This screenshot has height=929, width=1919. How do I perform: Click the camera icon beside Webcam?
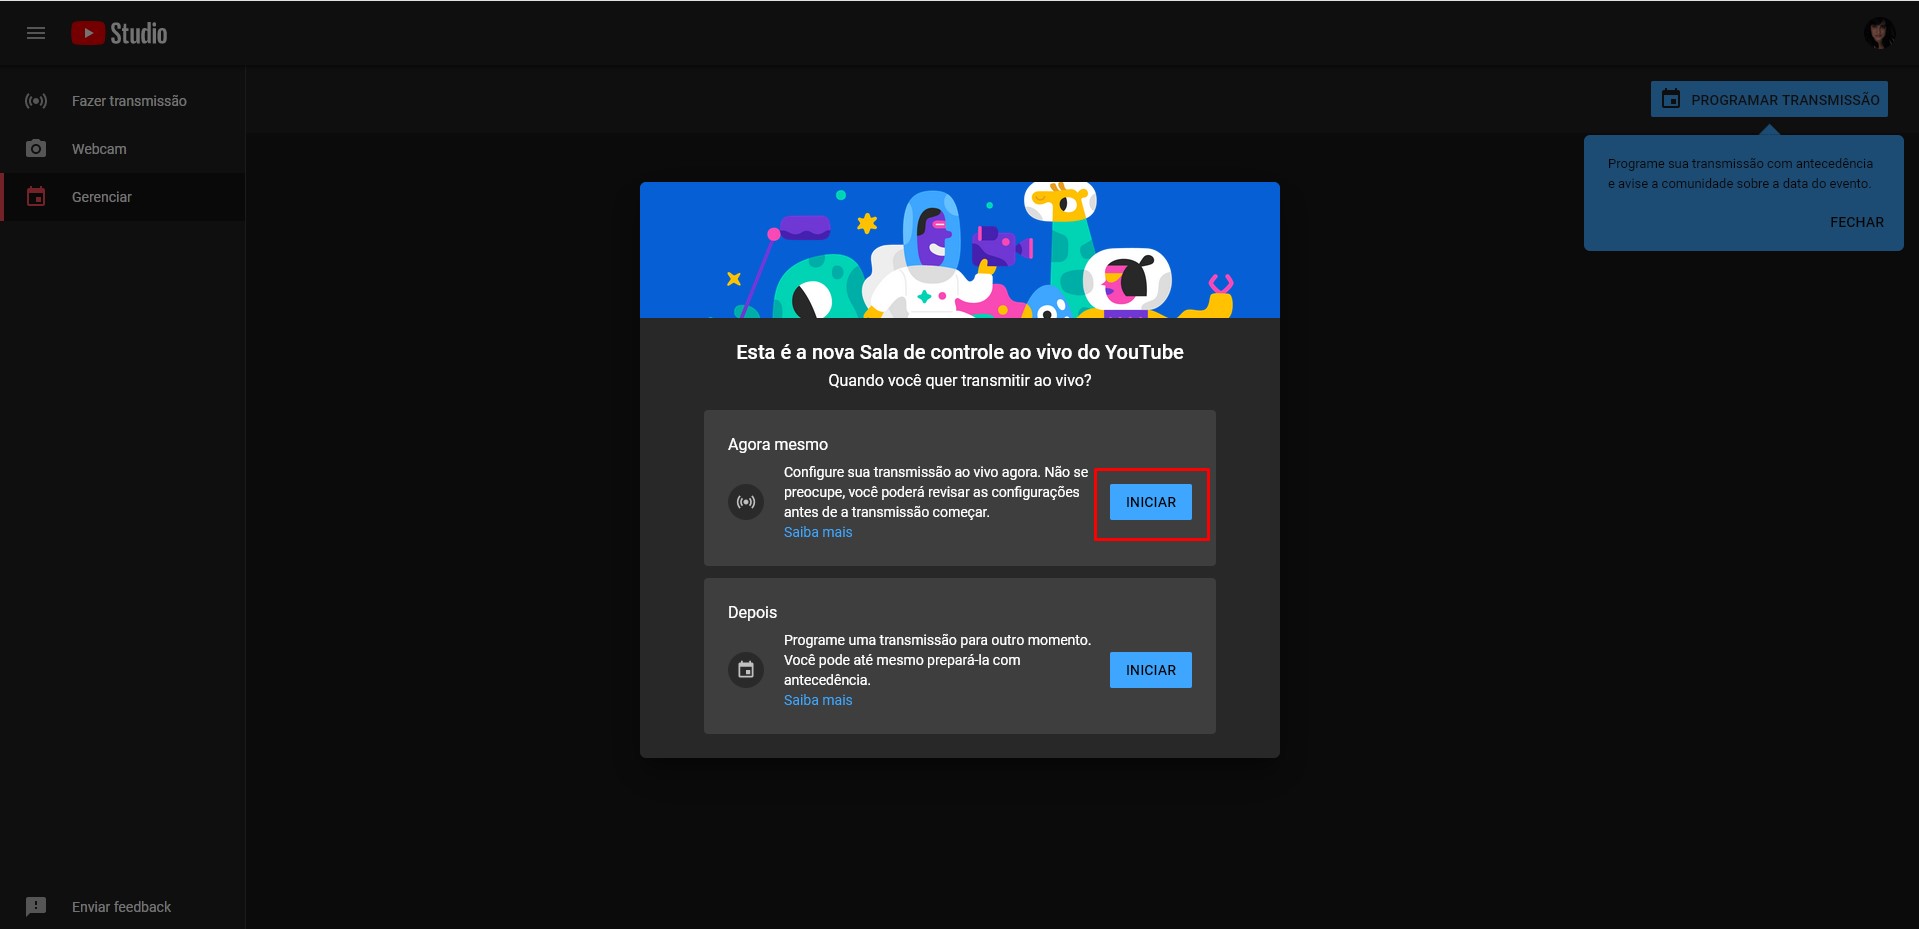36,149
